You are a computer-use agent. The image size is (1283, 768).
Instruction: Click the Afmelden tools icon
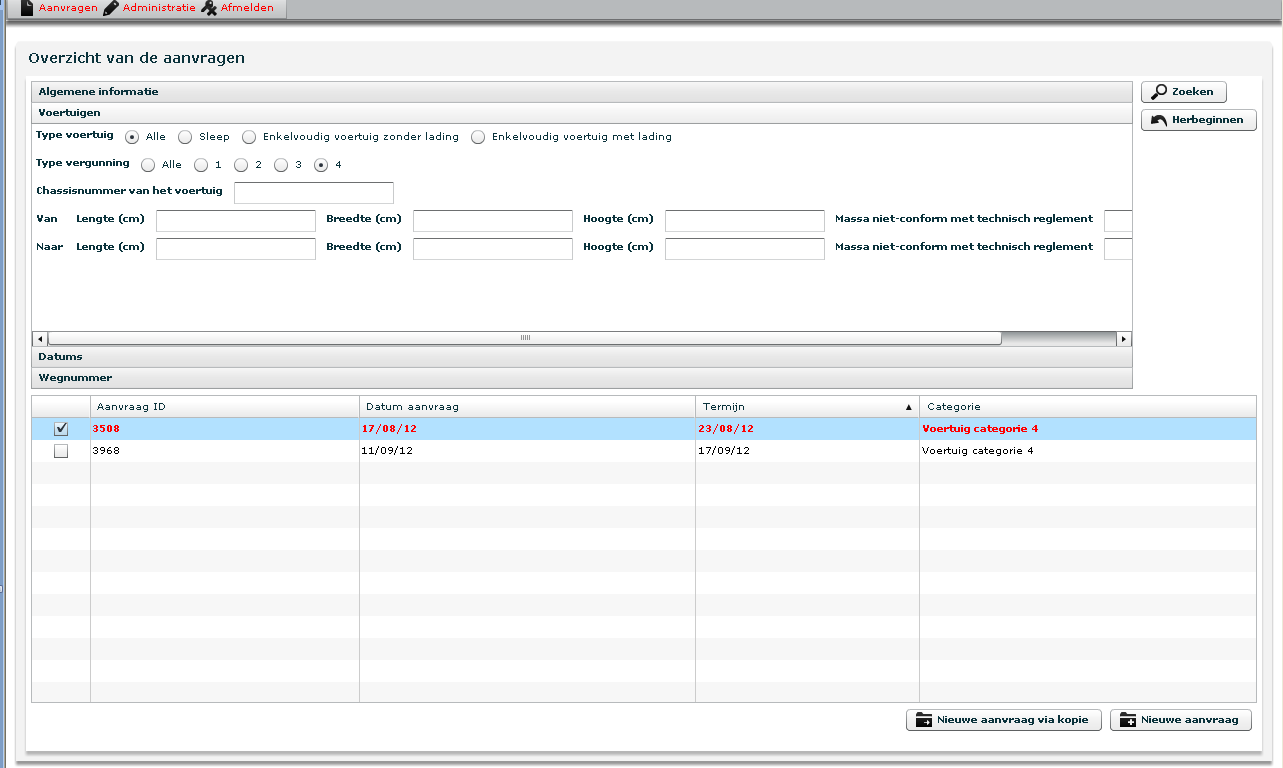[x=209, y=8]
